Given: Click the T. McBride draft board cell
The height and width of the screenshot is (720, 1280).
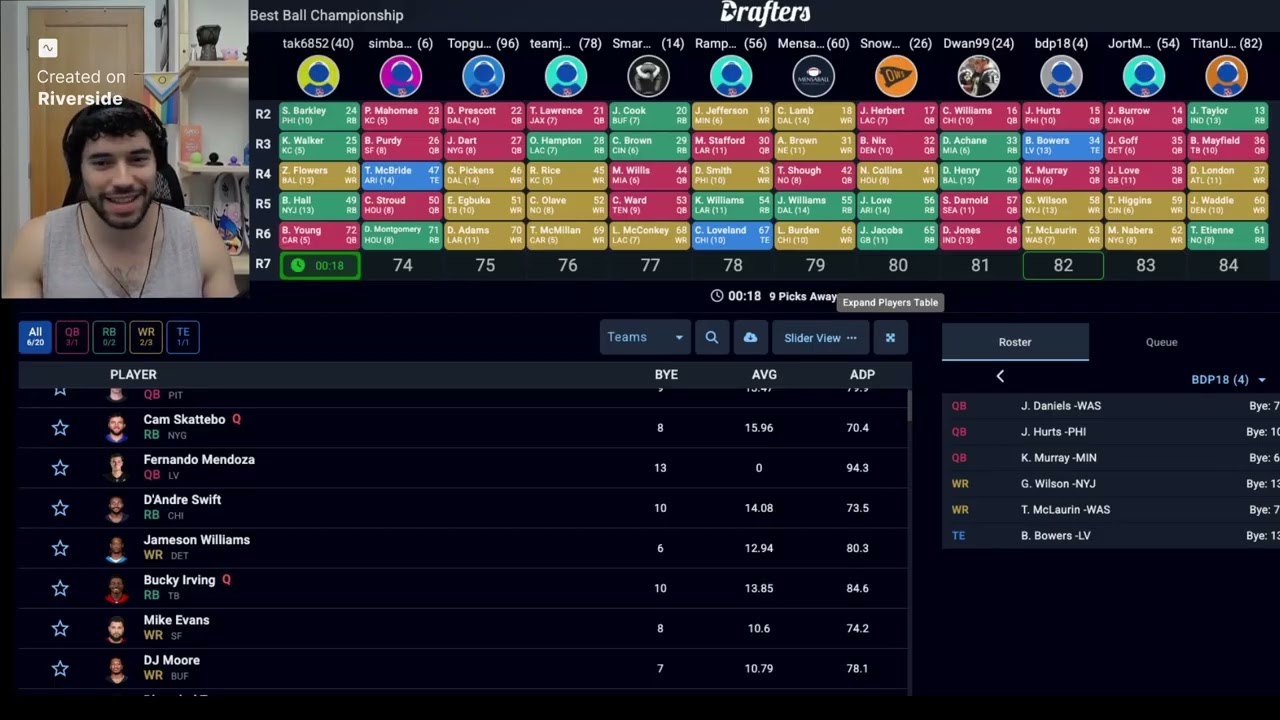Looking at the screenshot, I should tap(402, 176).
